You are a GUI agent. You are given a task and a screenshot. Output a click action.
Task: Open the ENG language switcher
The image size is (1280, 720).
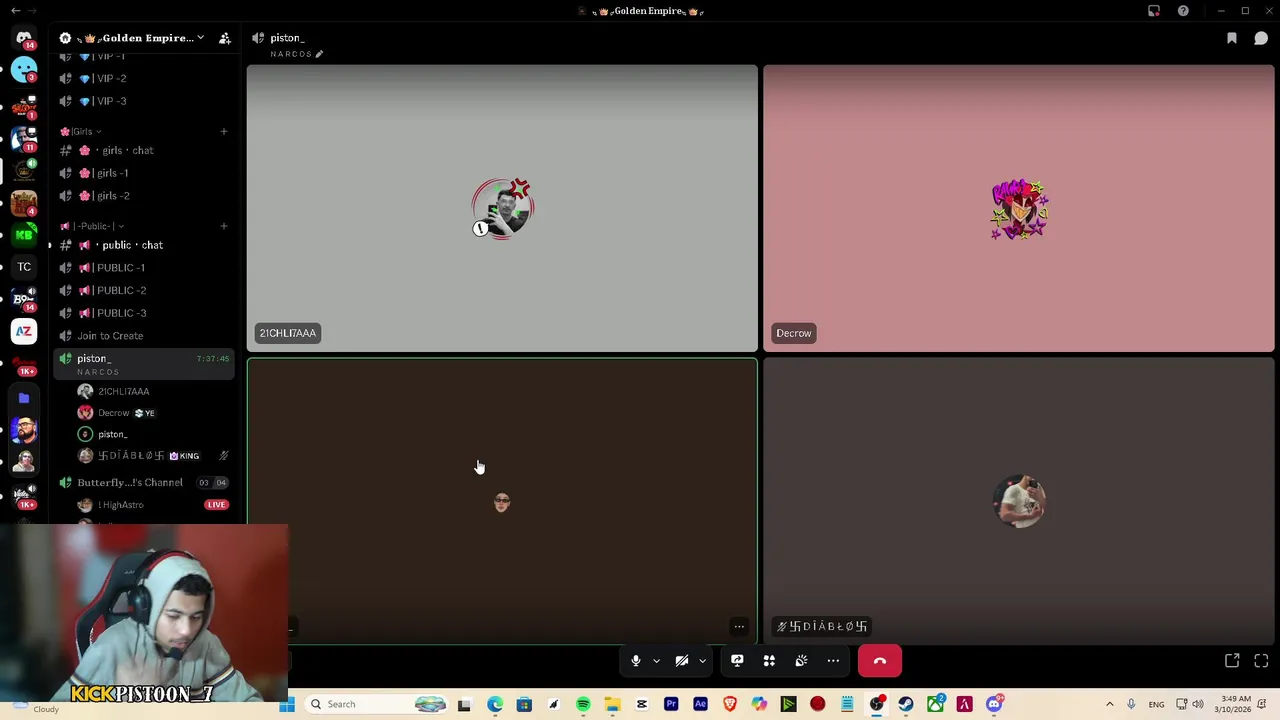click(1156, 704)
